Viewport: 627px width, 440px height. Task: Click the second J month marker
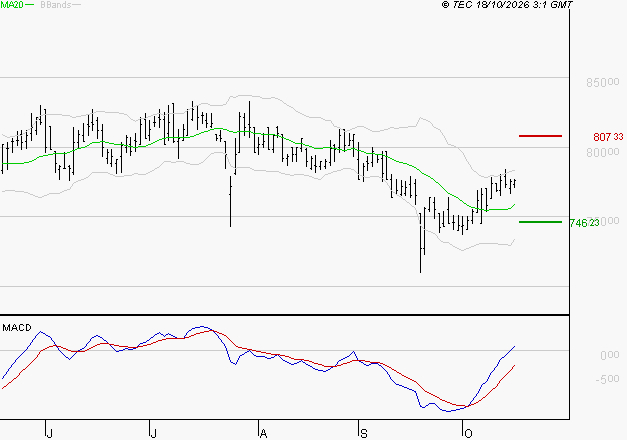(x=153, y=434)
